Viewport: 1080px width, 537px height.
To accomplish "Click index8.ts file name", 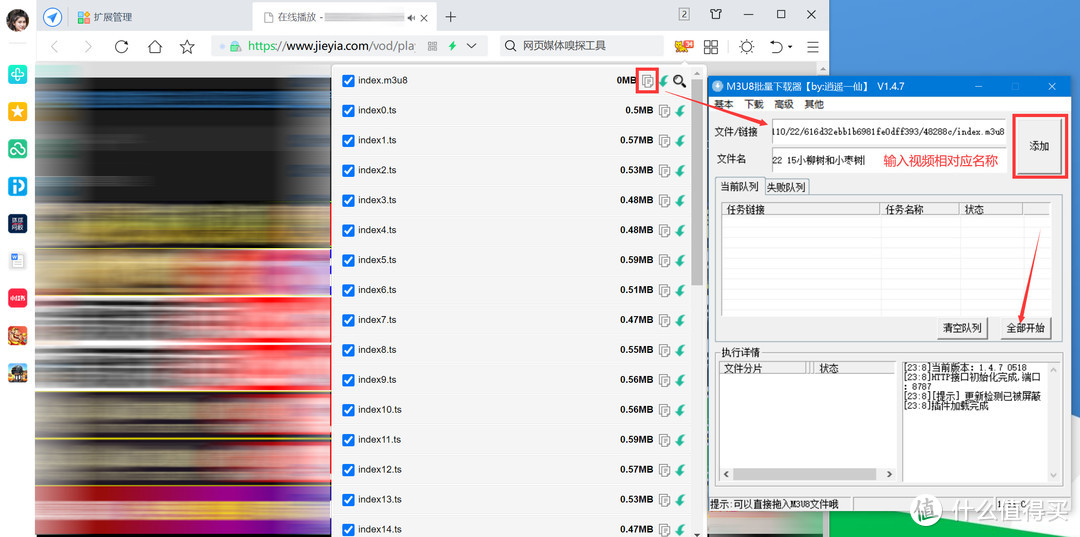I will coord(377,350).
